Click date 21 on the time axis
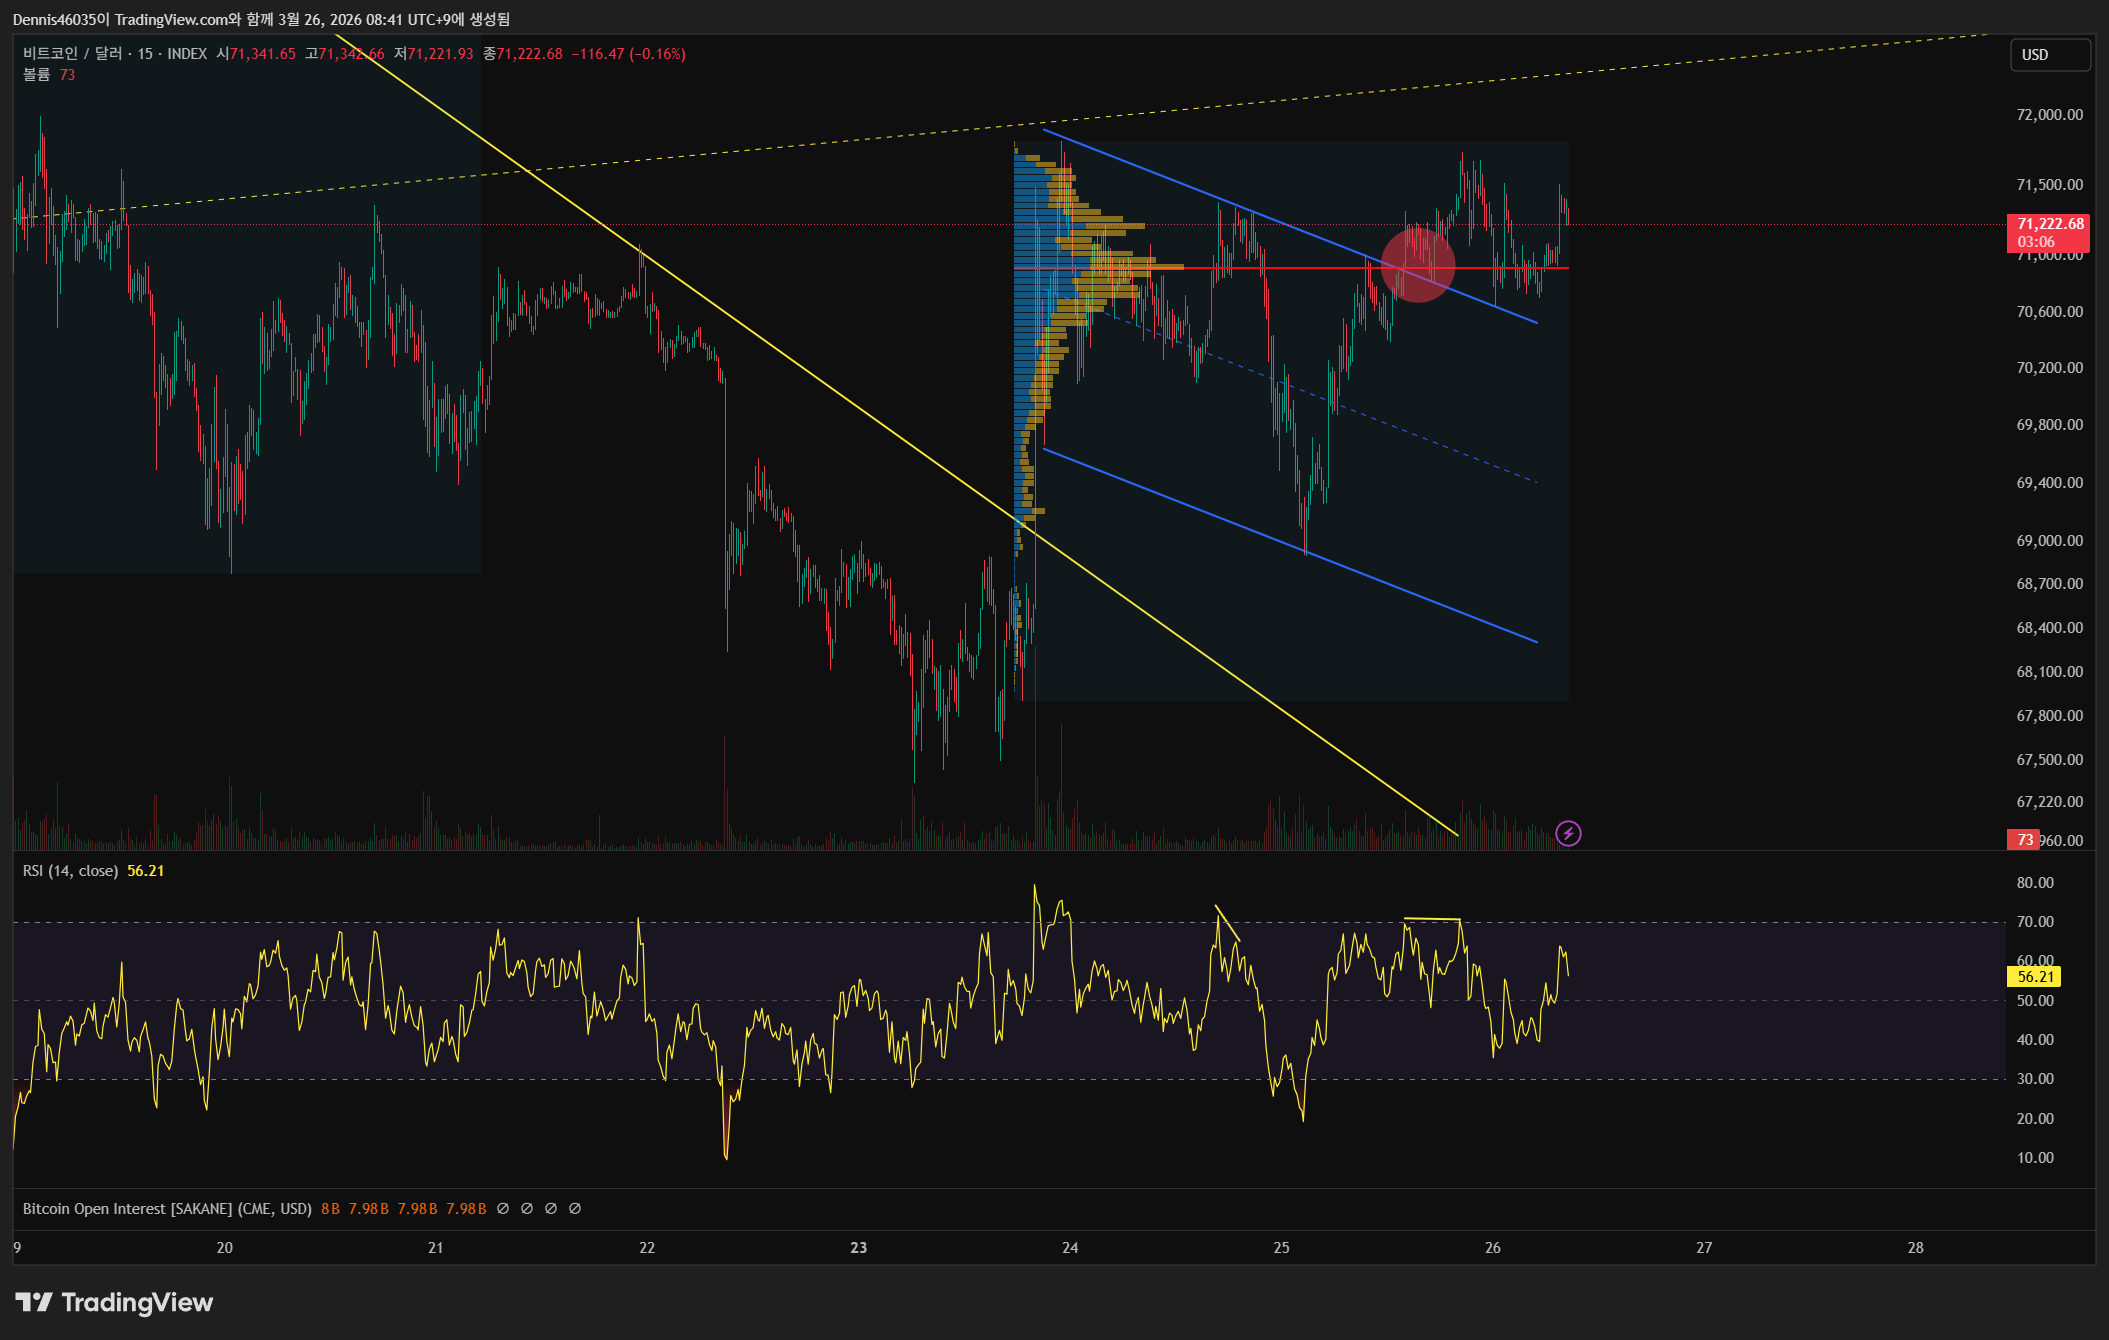 pyautogui.click(x=436, y=1248)
